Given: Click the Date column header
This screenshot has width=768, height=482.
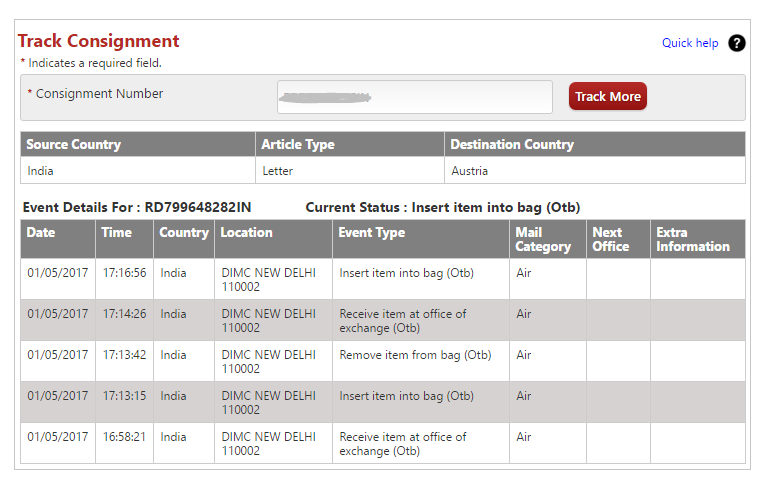Looking at the screenshot, I should click(41, 233).
